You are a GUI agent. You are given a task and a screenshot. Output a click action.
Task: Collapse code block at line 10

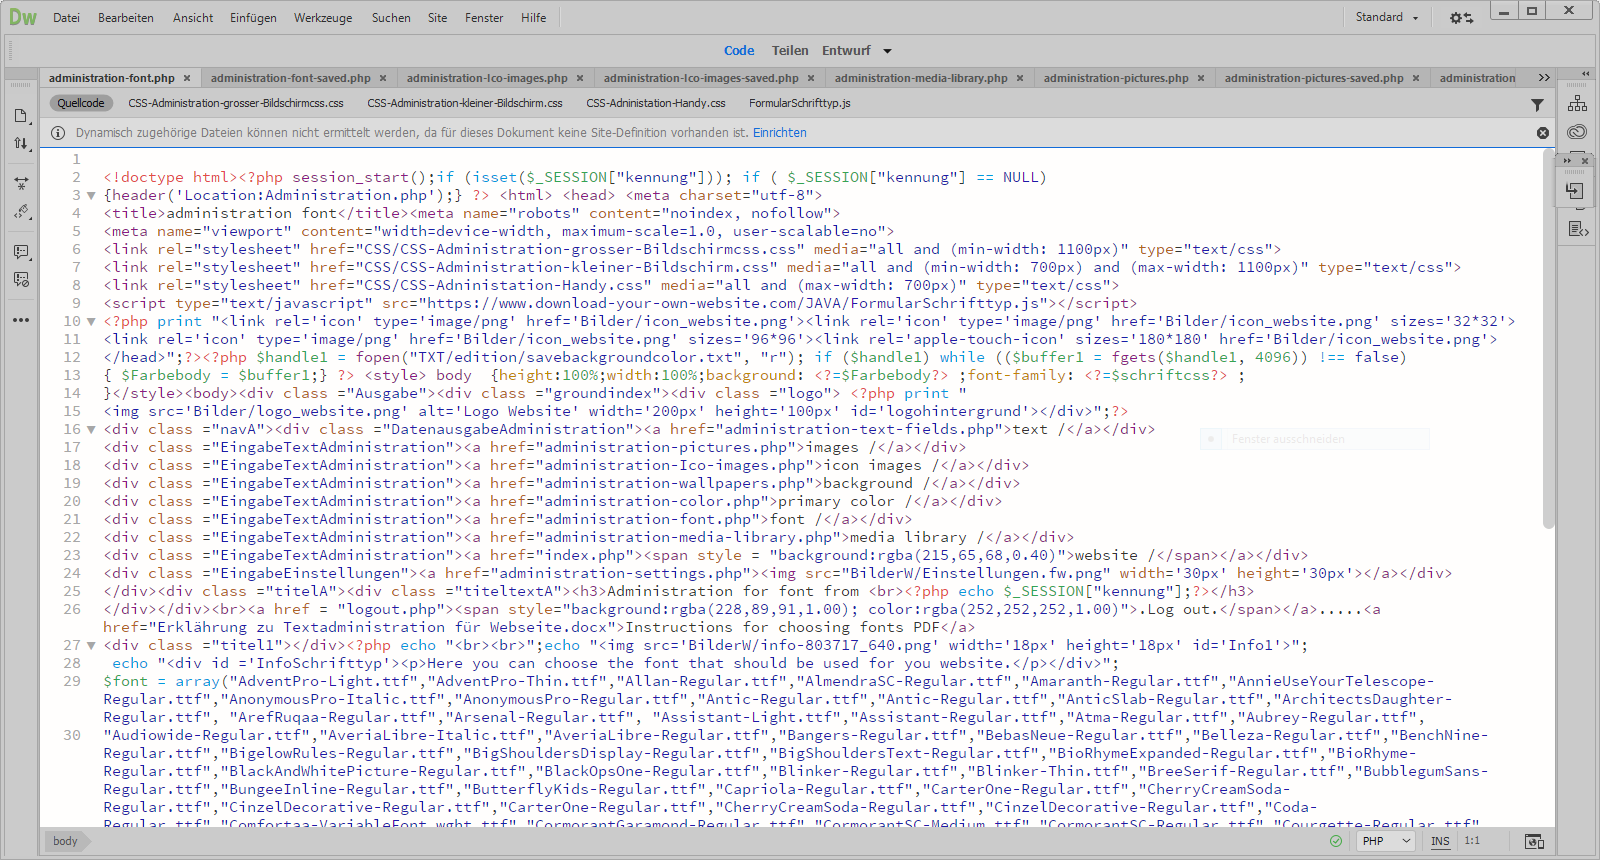[x=91, y=322]
